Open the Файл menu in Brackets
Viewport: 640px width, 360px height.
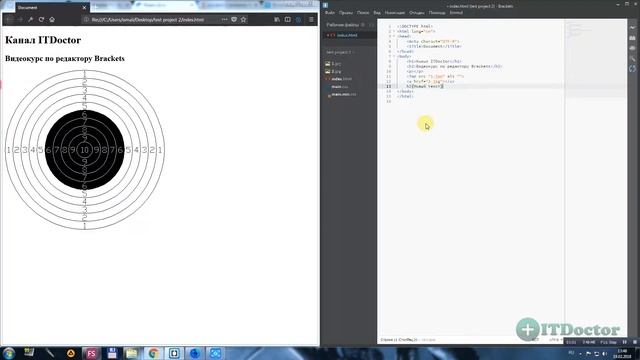pos(330,13)
